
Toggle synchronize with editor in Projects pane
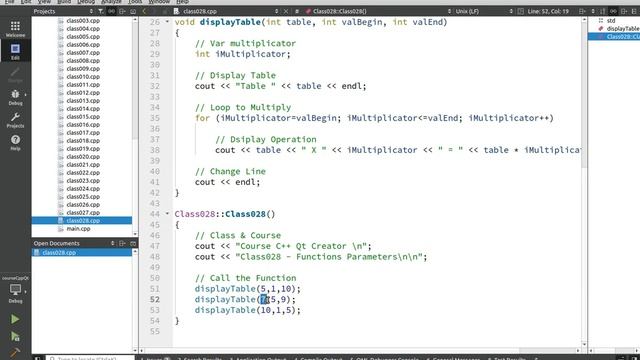pos(111,11)
